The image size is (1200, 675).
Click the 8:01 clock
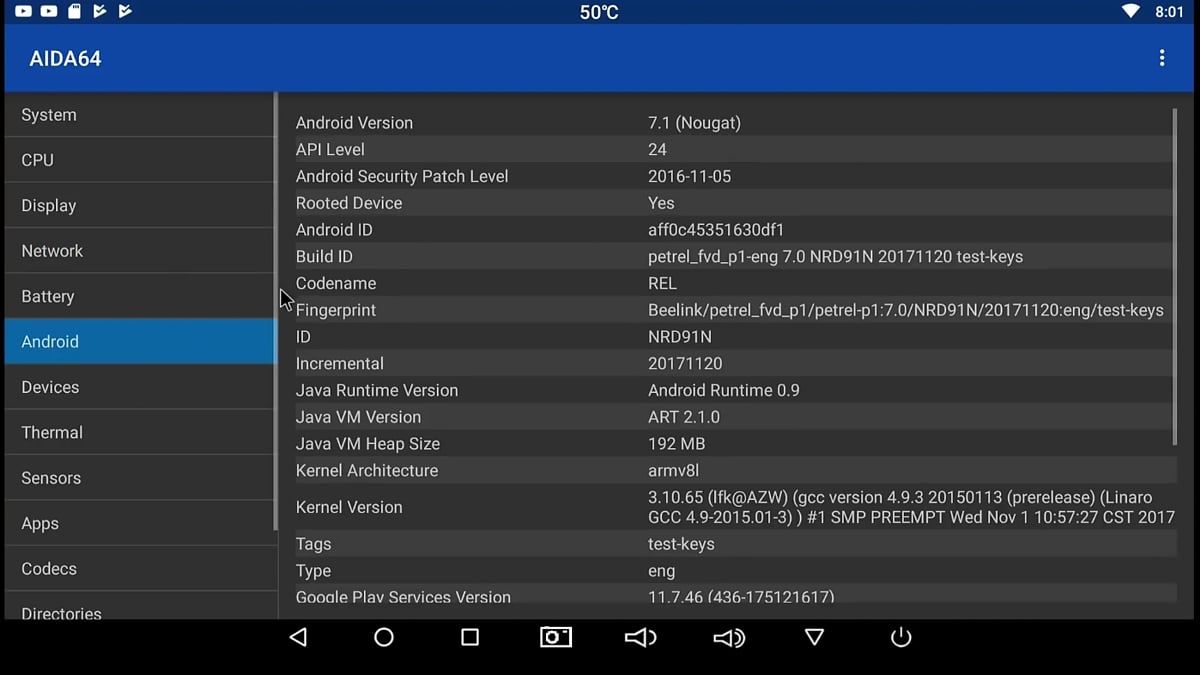(x=1169, y=12)
